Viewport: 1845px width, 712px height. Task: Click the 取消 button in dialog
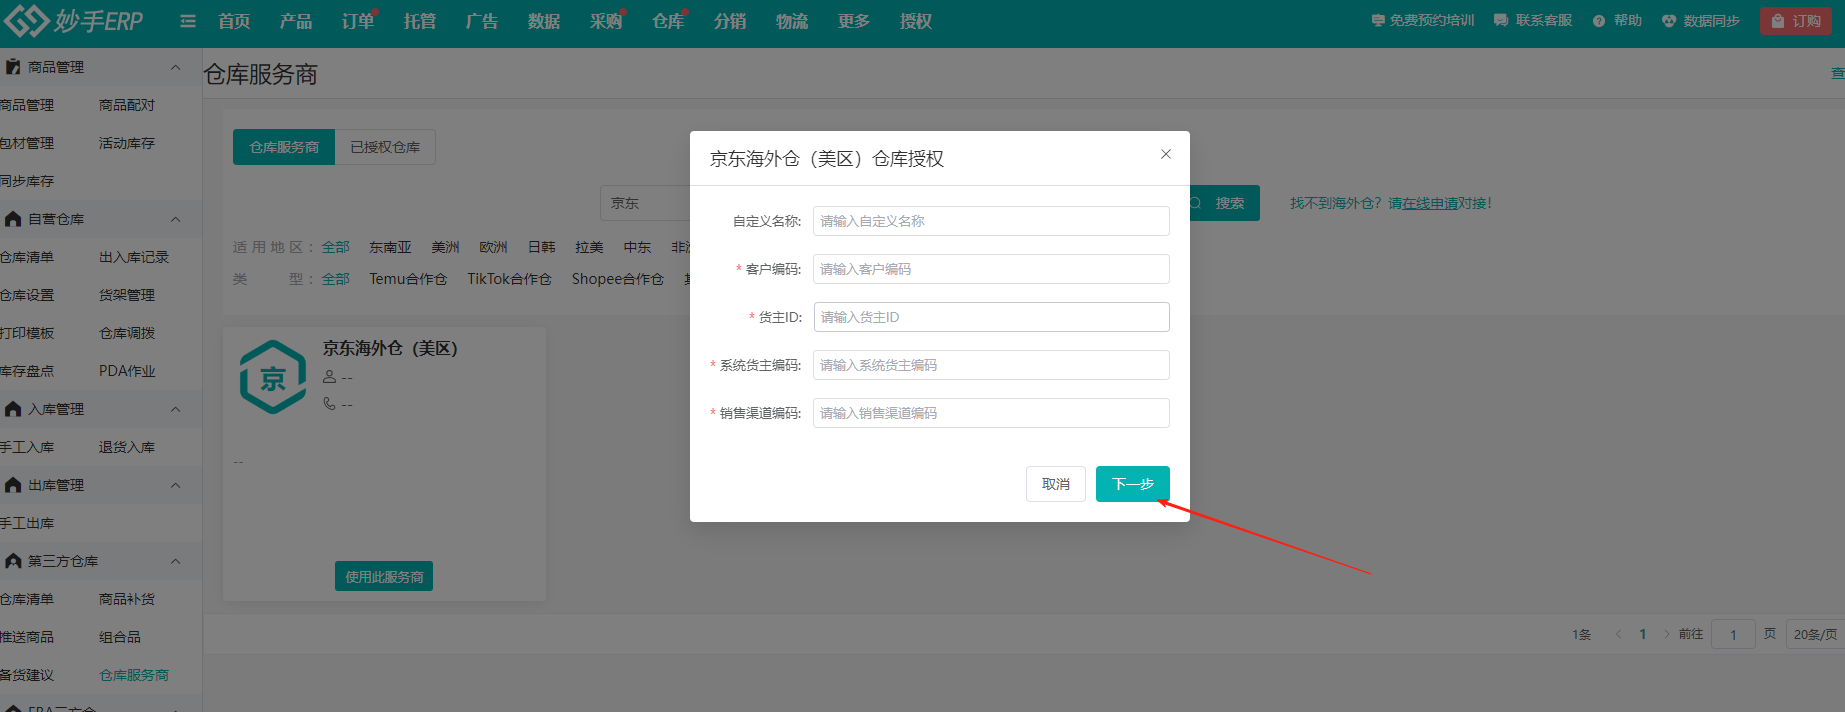pos(1056,484)
